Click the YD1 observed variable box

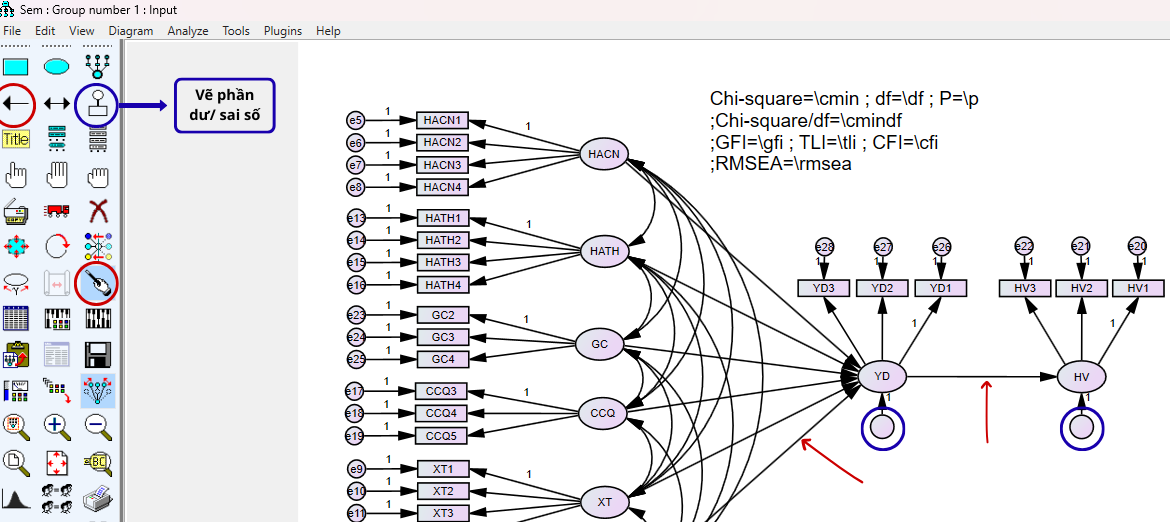tap(940, 288)
